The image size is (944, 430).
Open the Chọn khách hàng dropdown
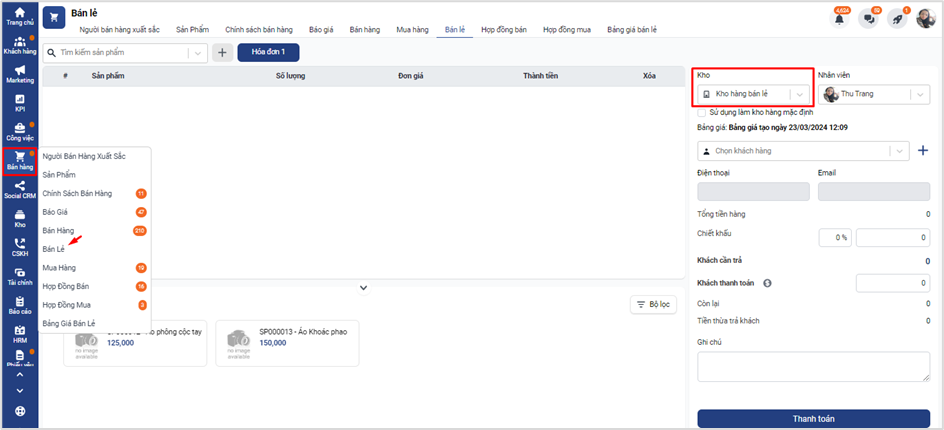pos(898,151)
